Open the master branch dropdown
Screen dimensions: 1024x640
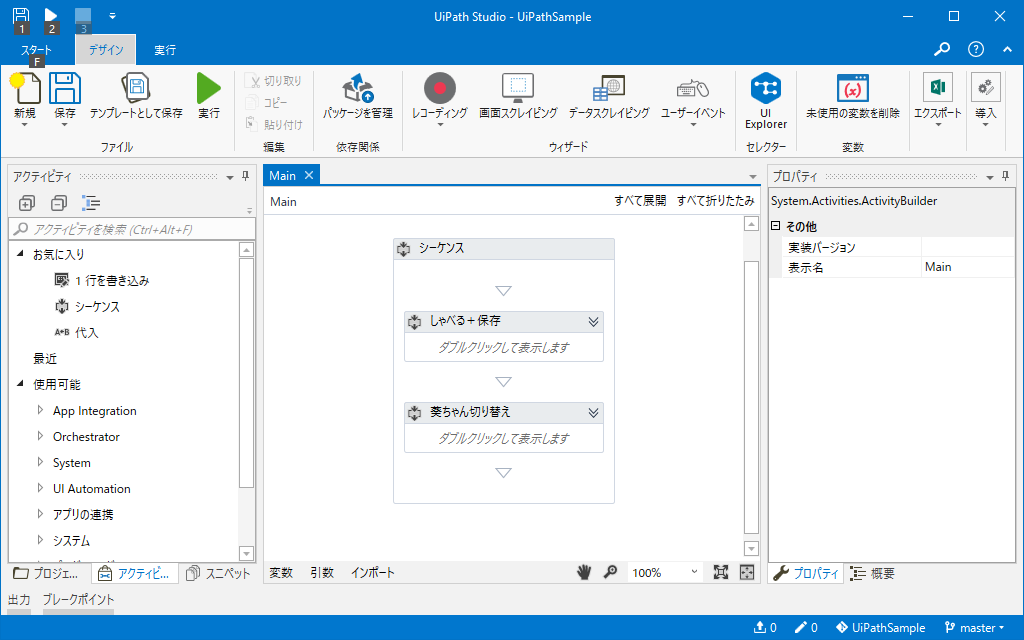point(974,628)
